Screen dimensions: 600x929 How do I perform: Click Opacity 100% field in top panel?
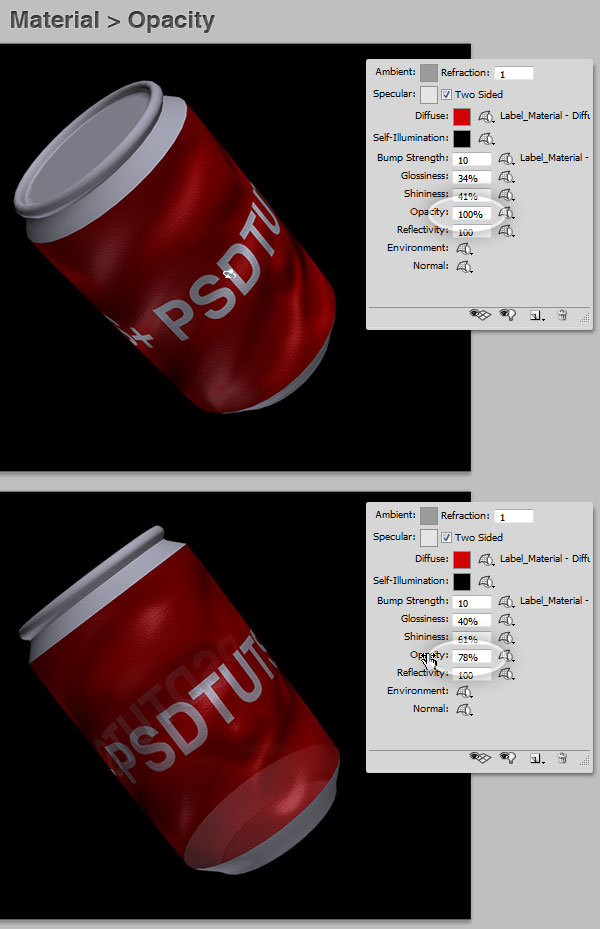471,214
